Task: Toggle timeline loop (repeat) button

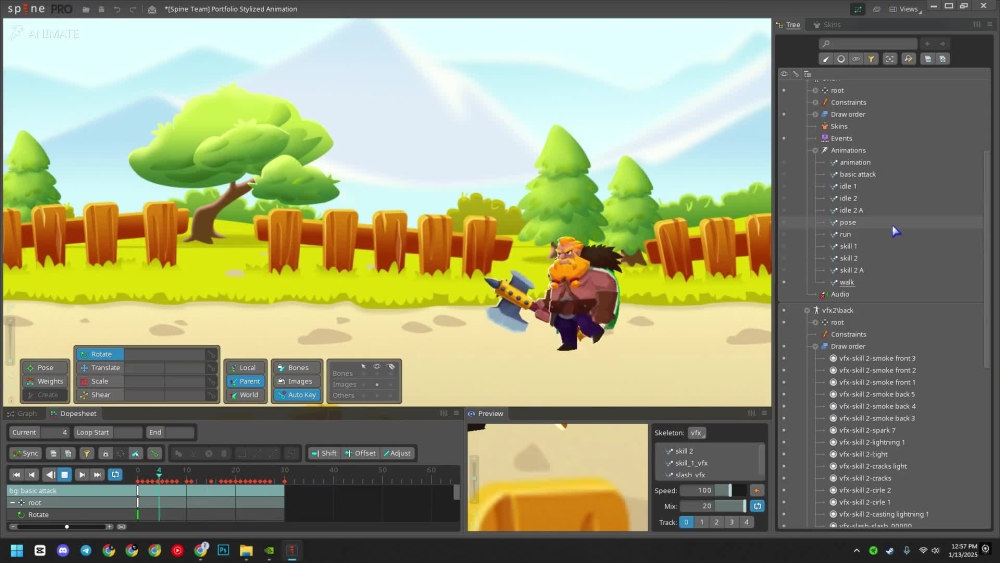Action: [115, 474]
